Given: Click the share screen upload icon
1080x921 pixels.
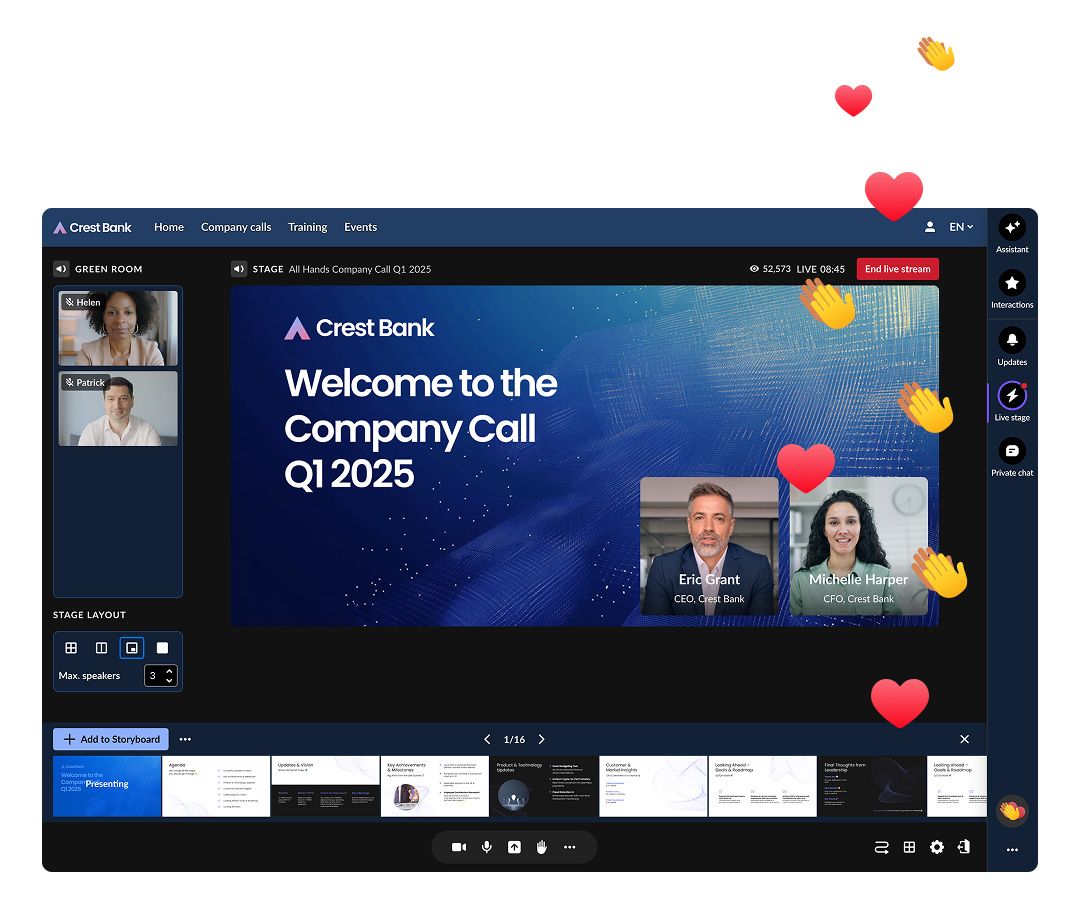Looking at the screenshot, I should pyautogui.click(x=514, y=847).
